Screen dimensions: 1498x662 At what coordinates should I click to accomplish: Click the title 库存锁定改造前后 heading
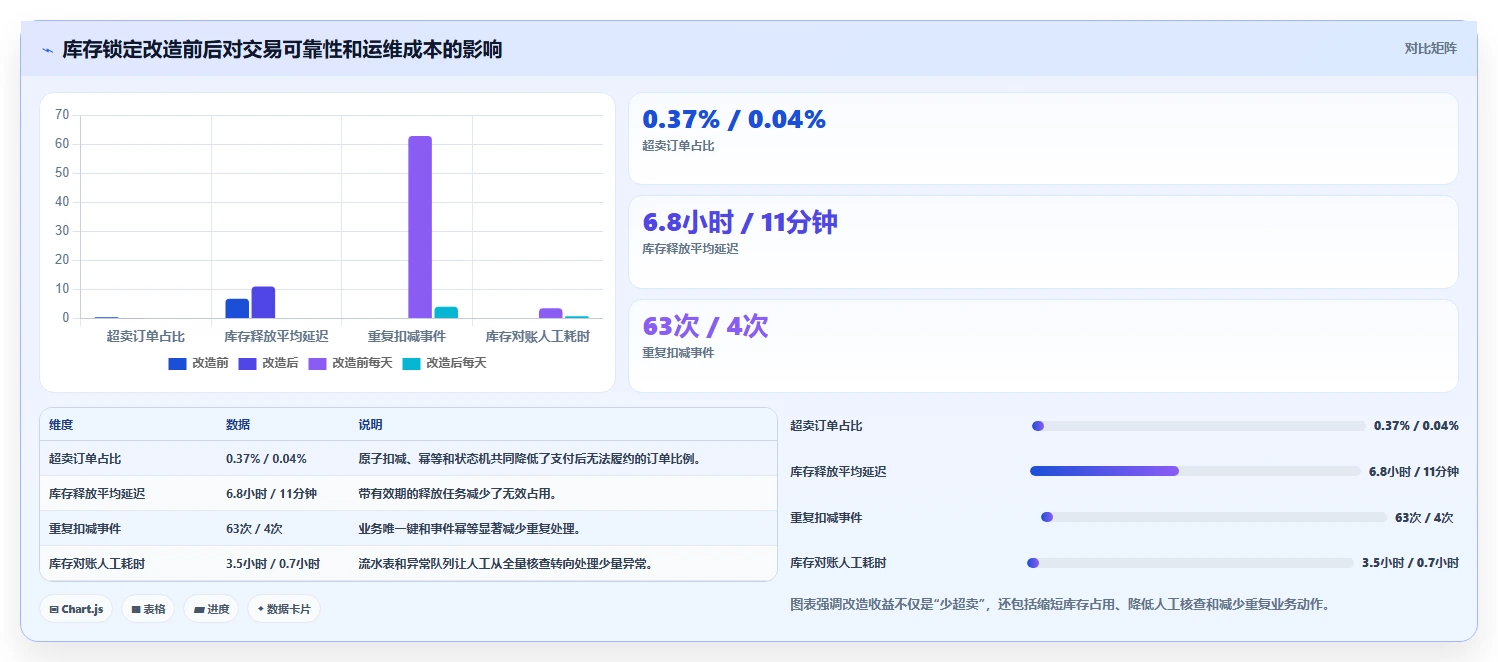282,49
